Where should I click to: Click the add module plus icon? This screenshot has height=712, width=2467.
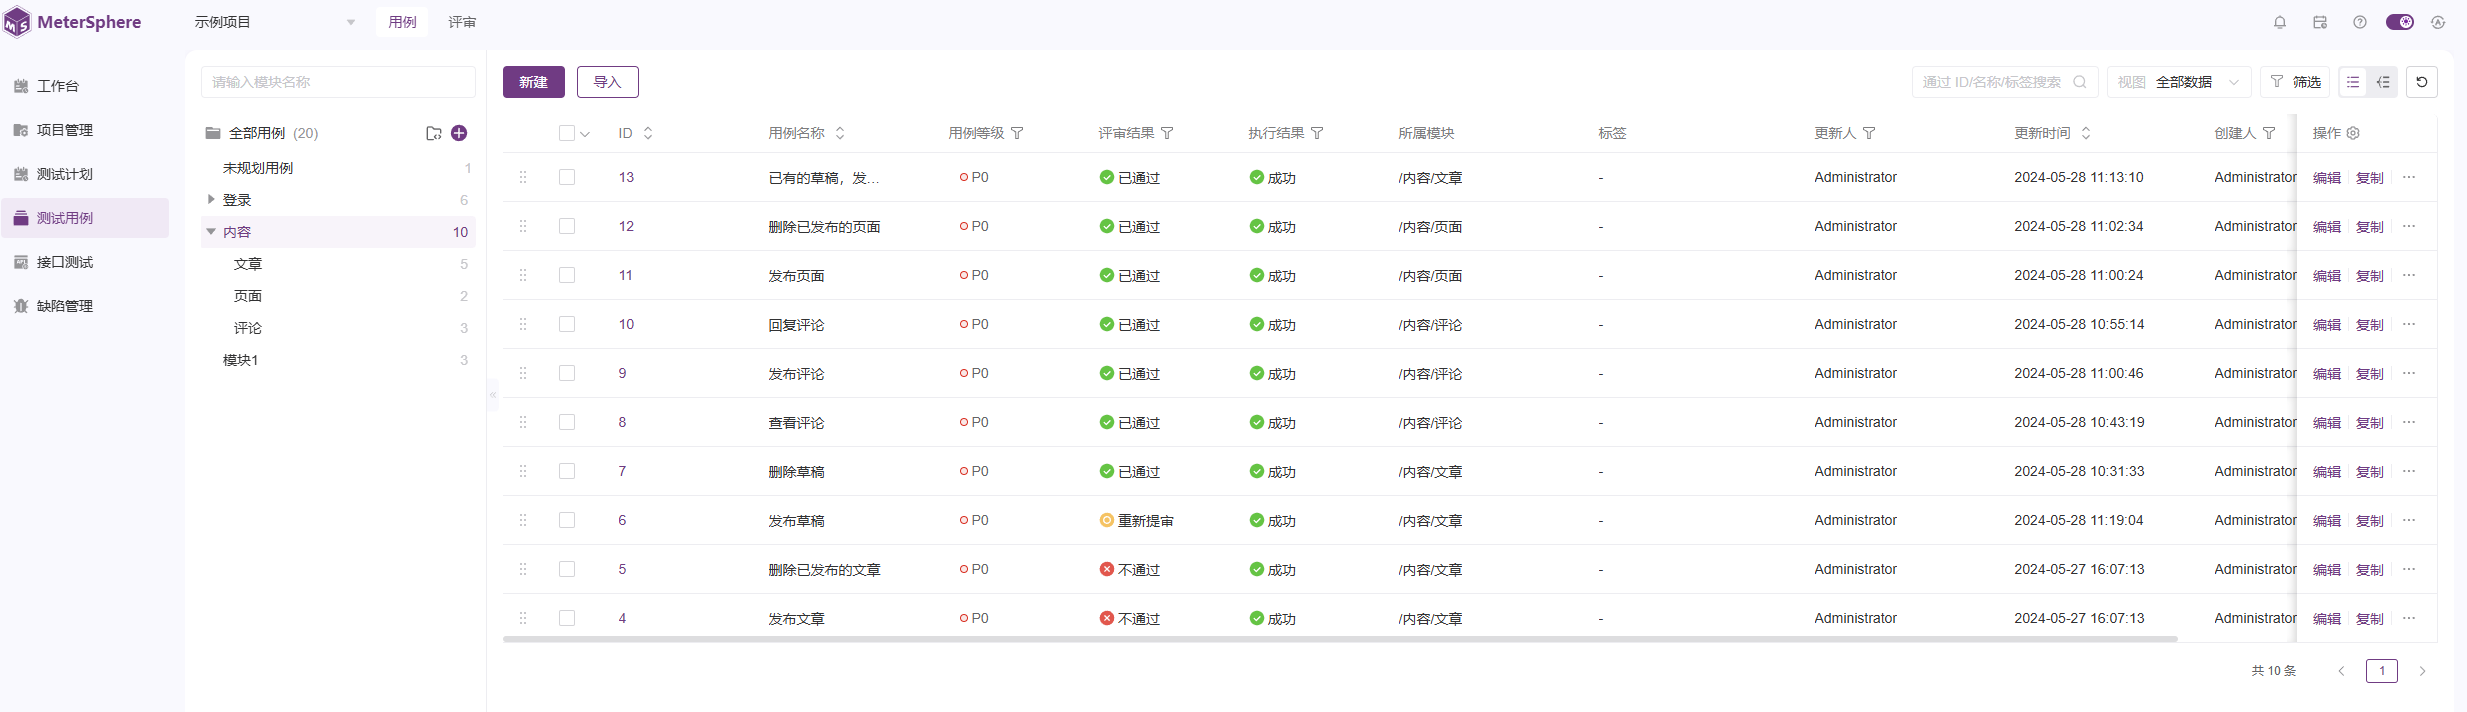[459, 133]
